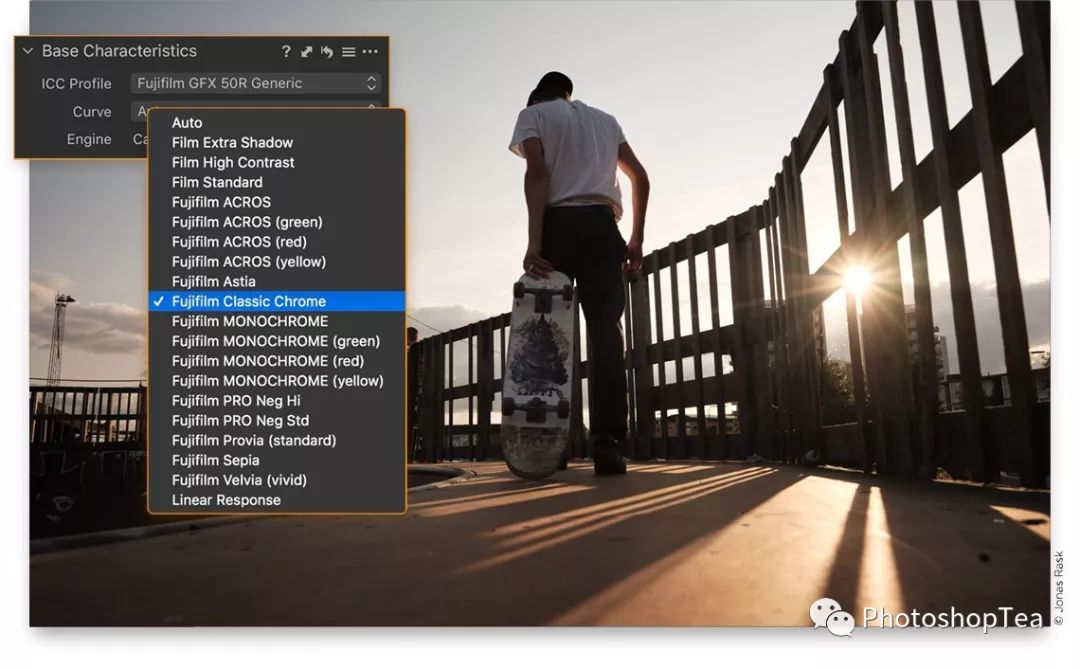The width and height of the screenshot is (1080, 669).
Task: Select Film Standard curve
Action: (x=277, y=183)
